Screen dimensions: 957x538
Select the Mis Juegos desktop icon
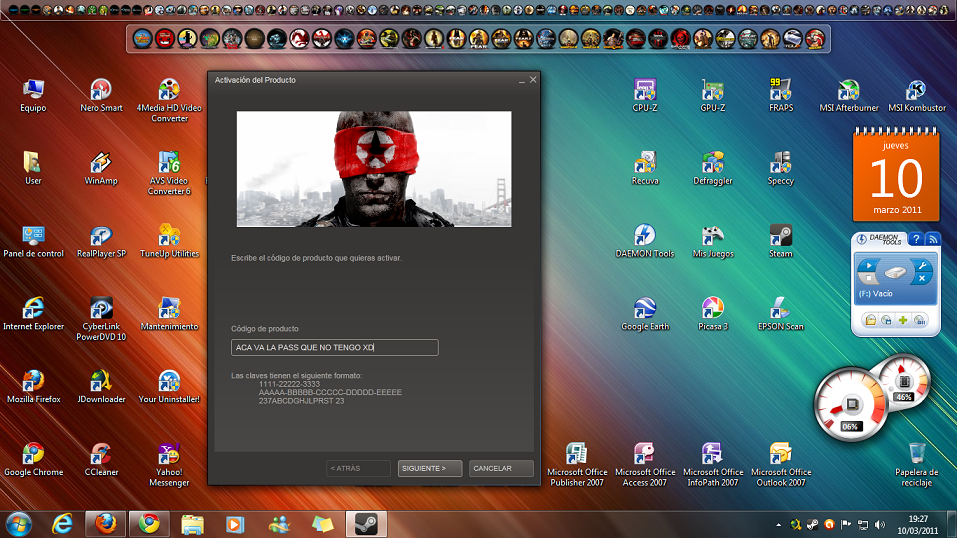[713, 242]
